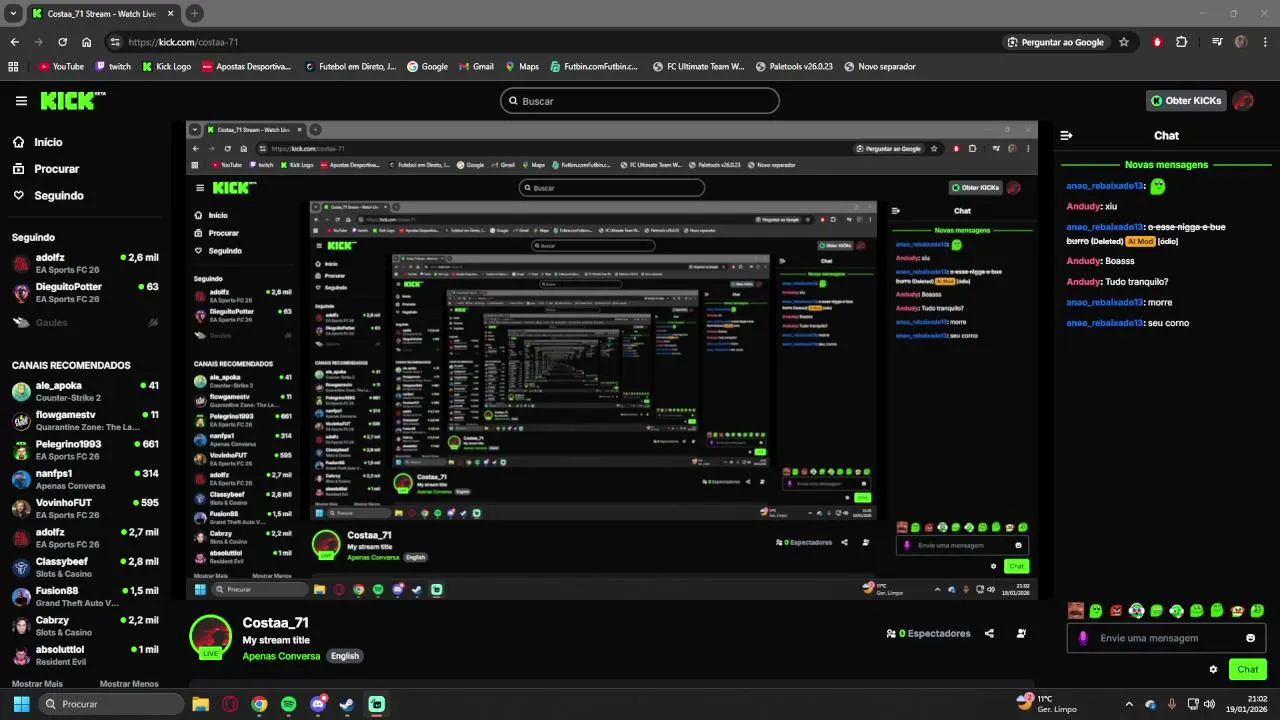This screenshot has width=1280, height=720.
Task: Open the YouTube bookmark
Action: [61, 67]
